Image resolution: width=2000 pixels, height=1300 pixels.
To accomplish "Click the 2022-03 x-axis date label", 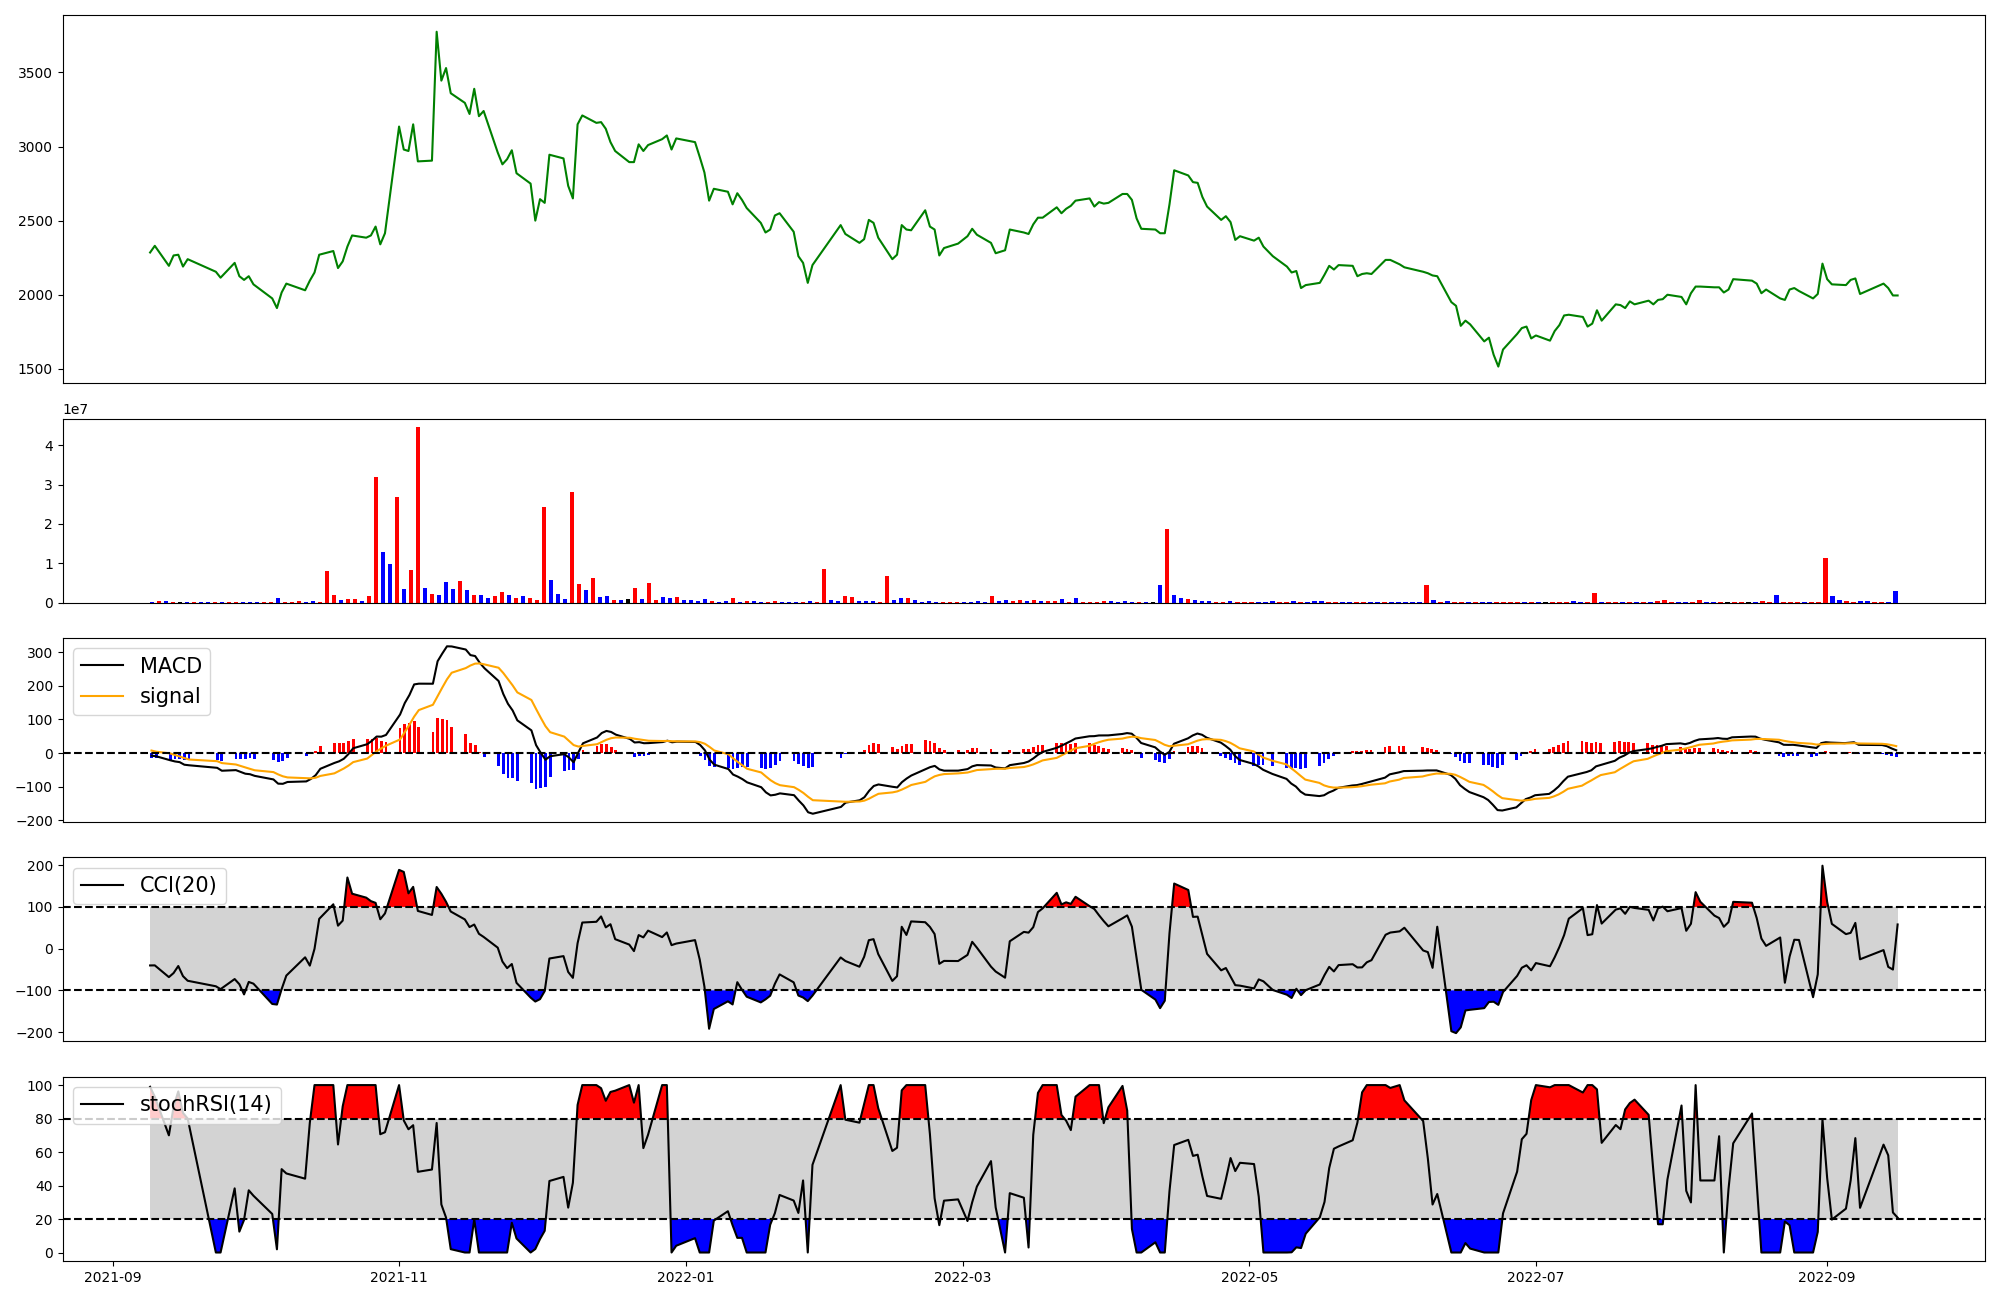I will pos(963,1277).
